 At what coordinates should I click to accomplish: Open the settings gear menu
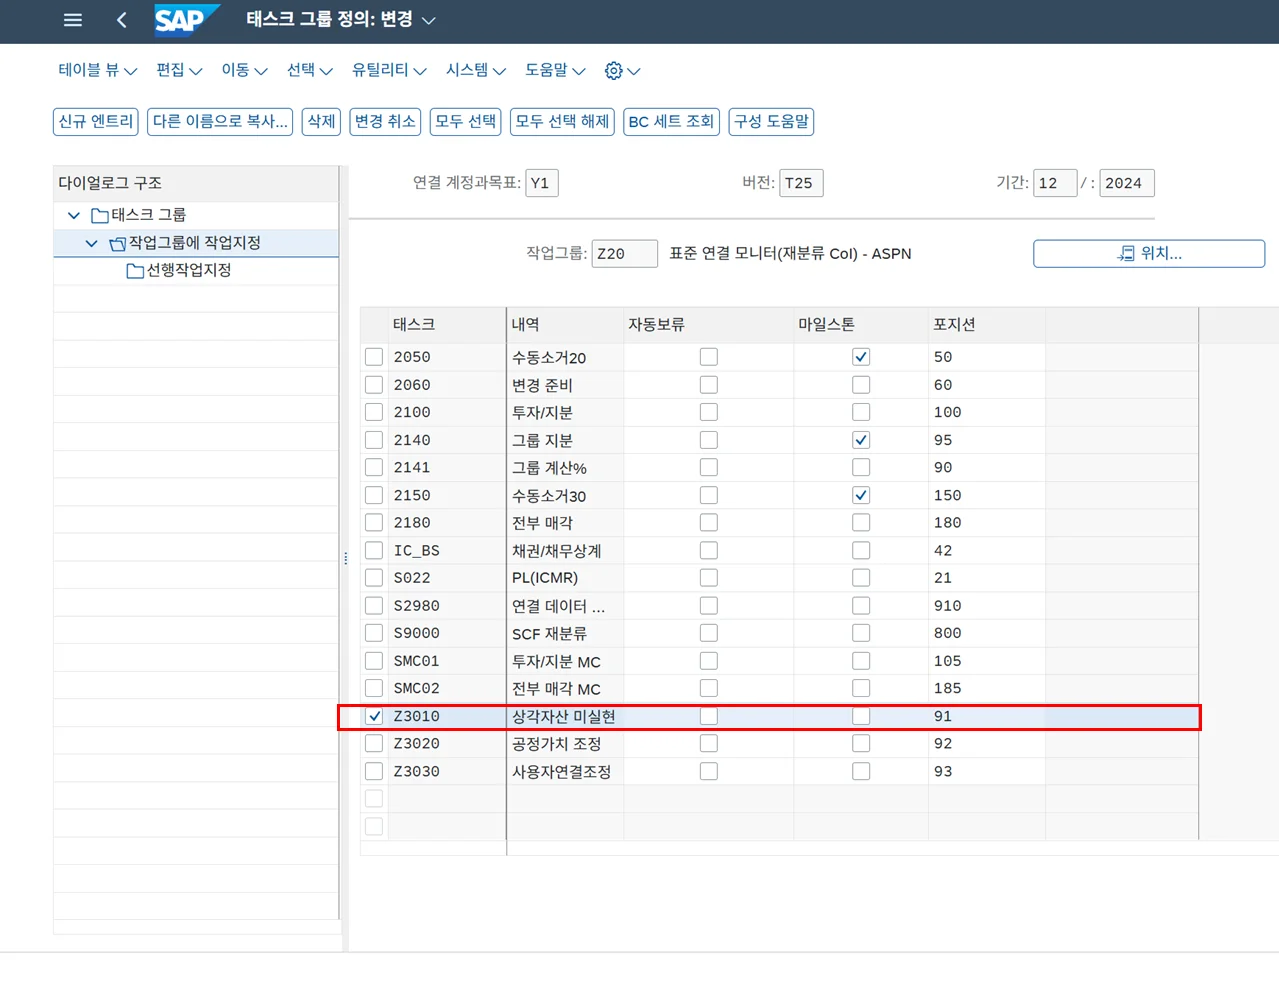(x=614, y=71)
